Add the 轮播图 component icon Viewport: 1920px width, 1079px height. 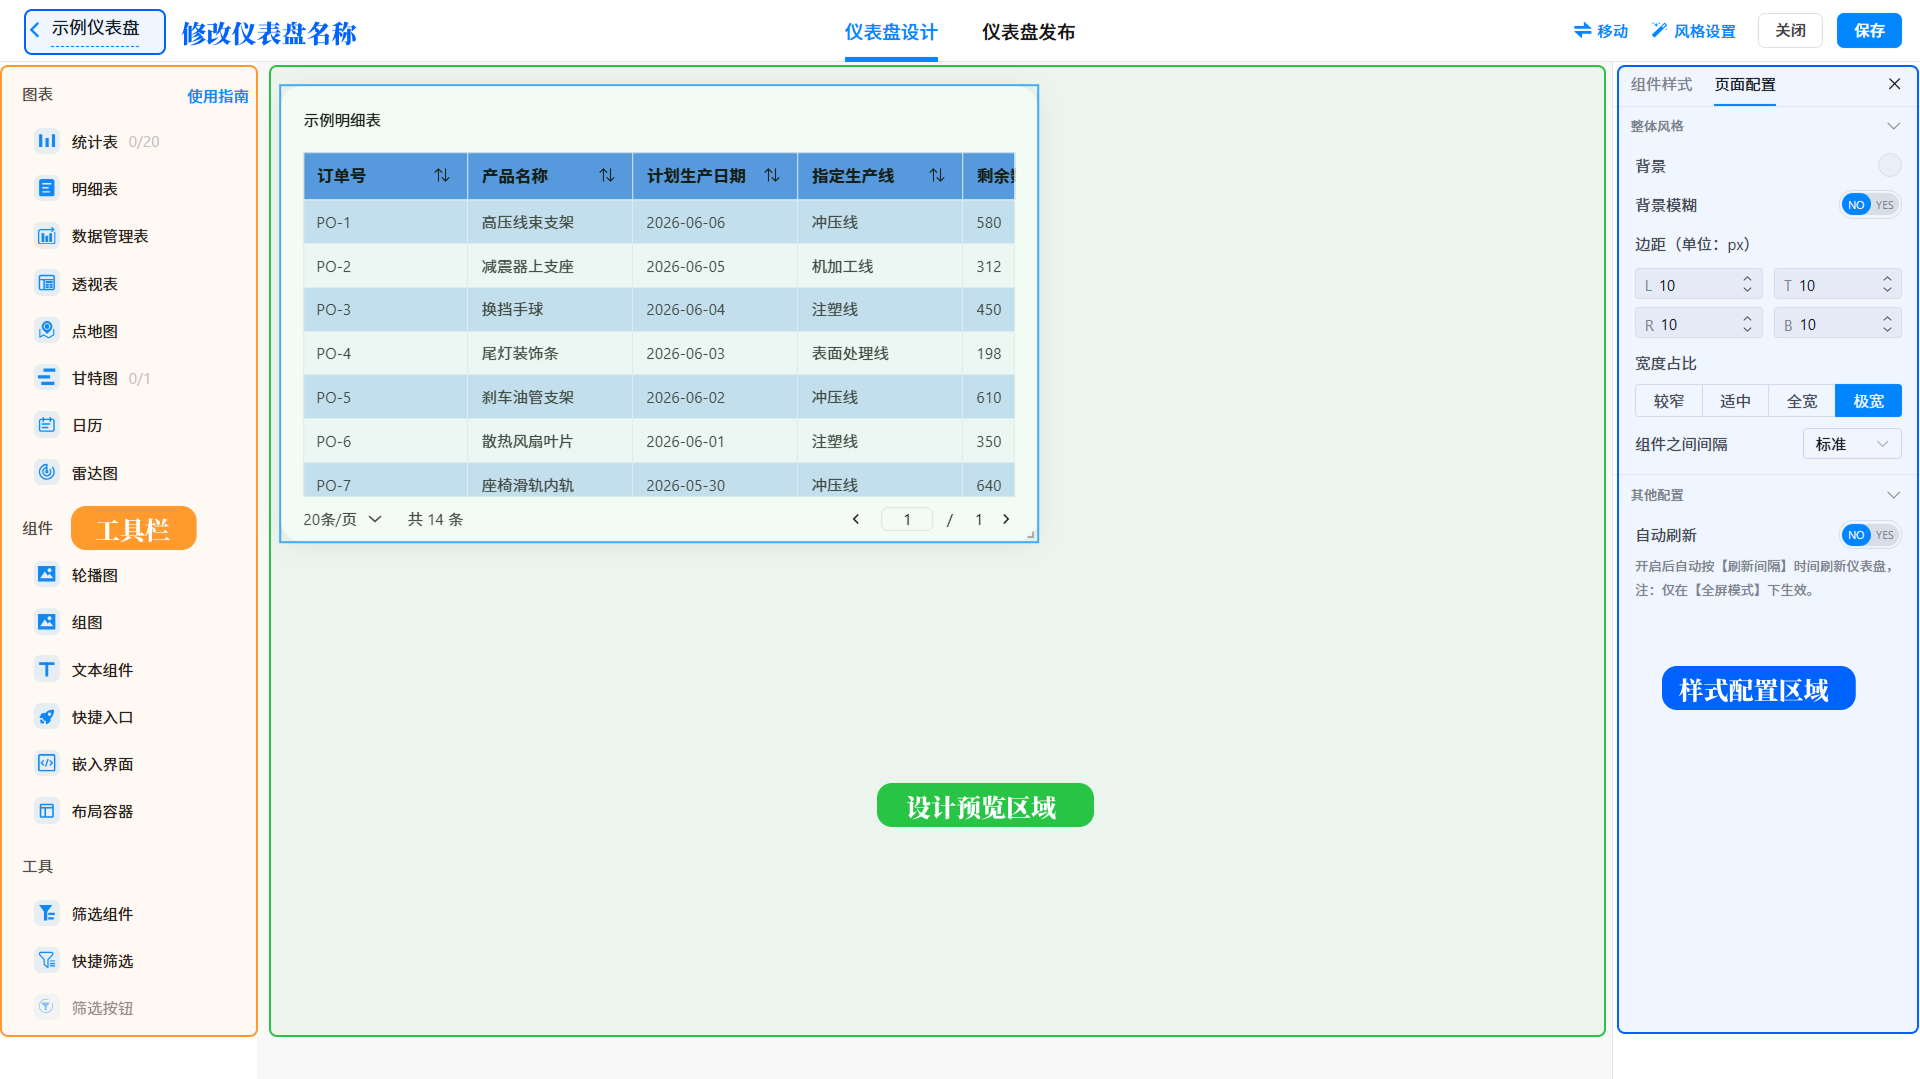[x=47, y=575]
